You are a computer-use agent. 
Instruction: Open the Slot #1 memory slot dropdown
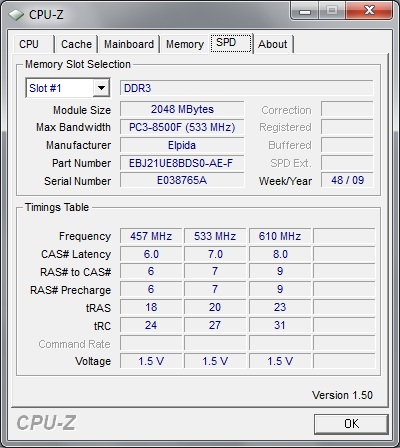(68, 88)
